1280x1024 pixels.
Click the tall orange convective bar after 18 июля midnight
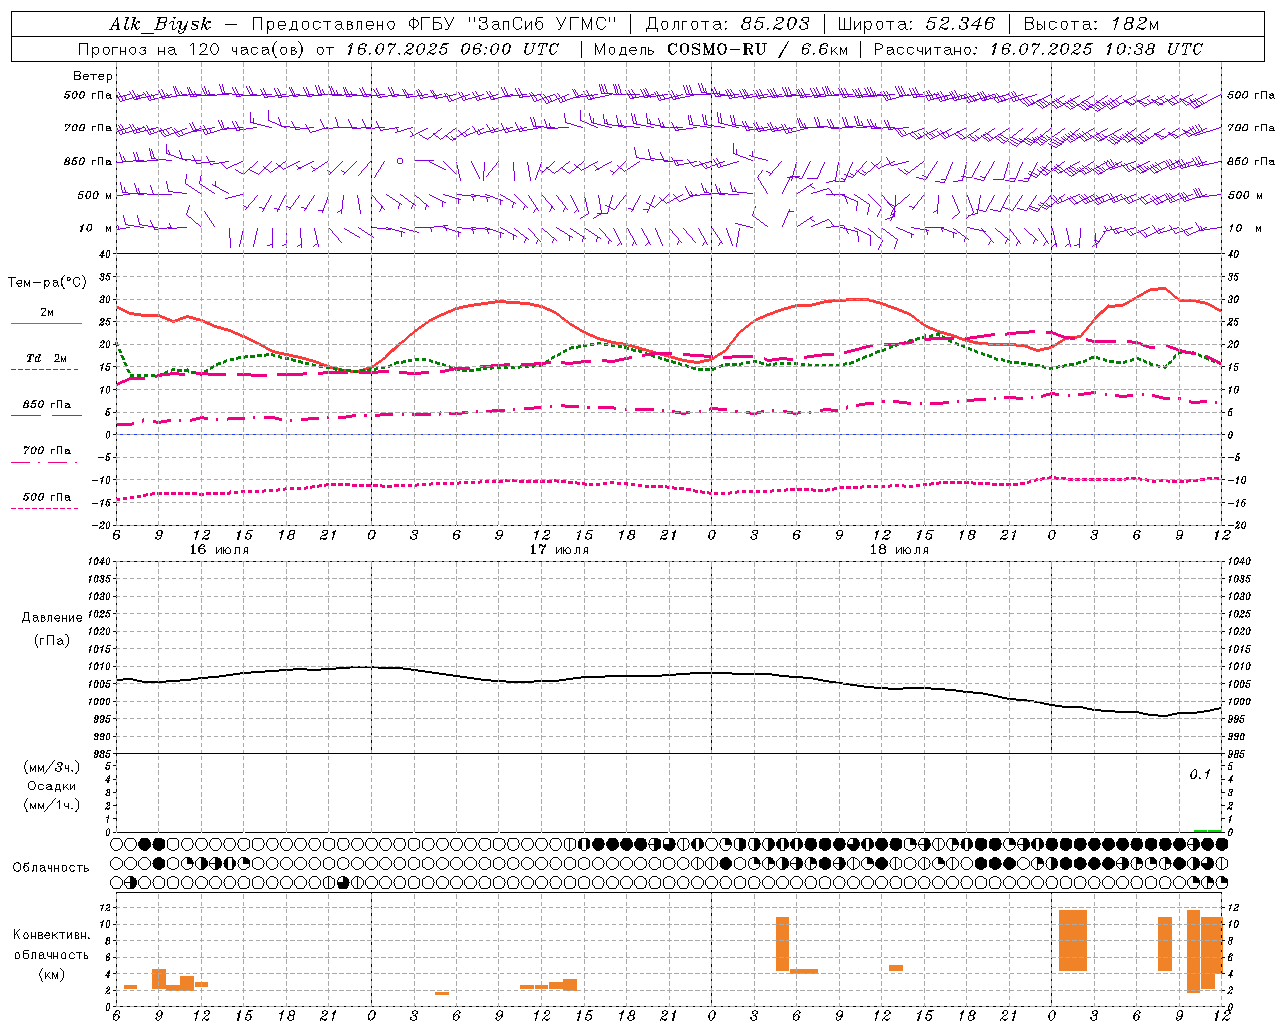pyautogui.click(x=1073, y=941)
